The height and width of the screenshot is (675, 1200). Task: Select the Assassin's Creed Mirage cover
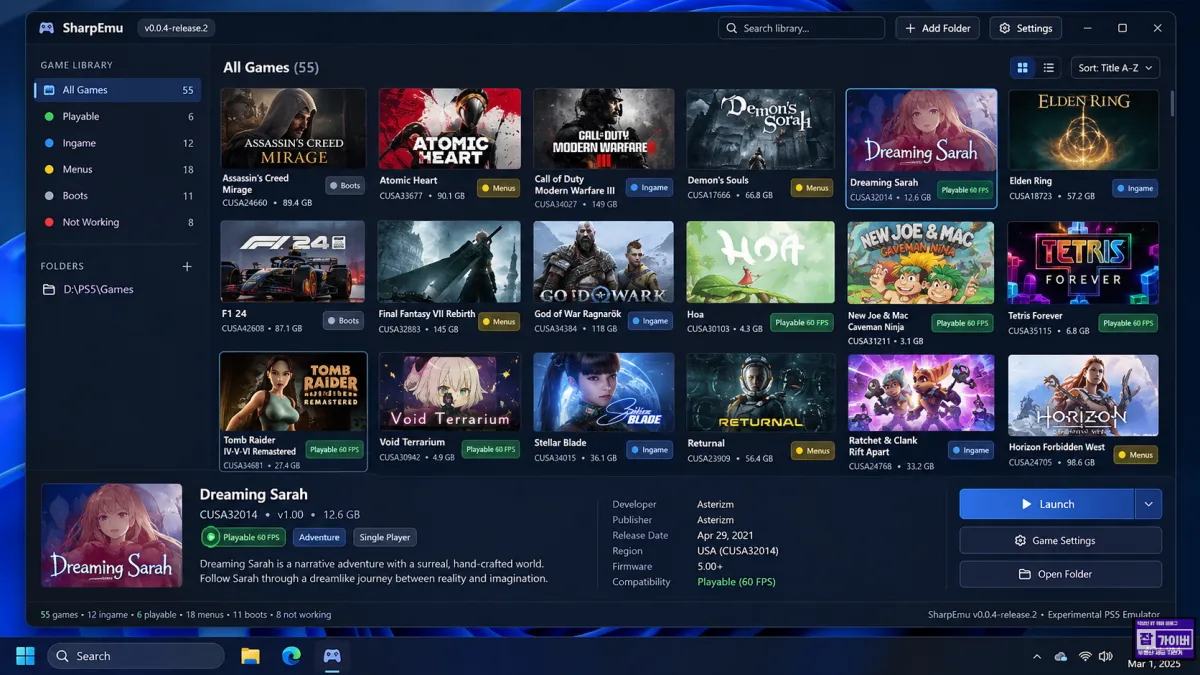(293, 128)
